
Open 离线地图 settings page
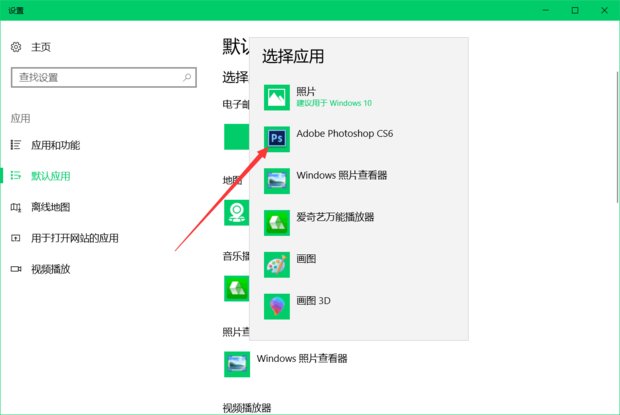(x=51, y=207)
